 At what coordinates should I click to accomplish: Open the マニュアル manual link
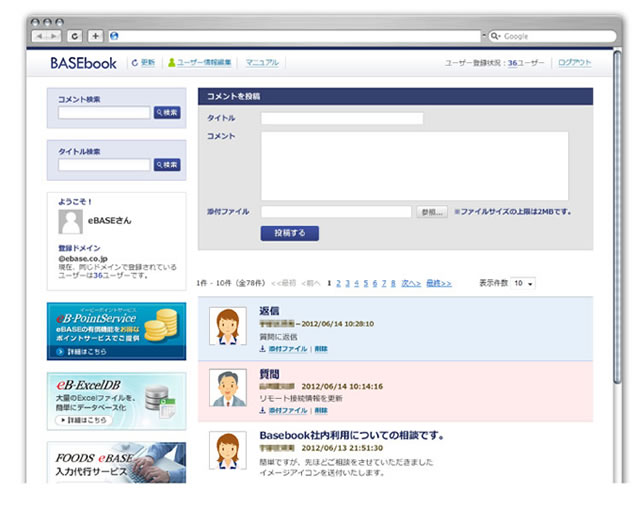click(262, 62)
